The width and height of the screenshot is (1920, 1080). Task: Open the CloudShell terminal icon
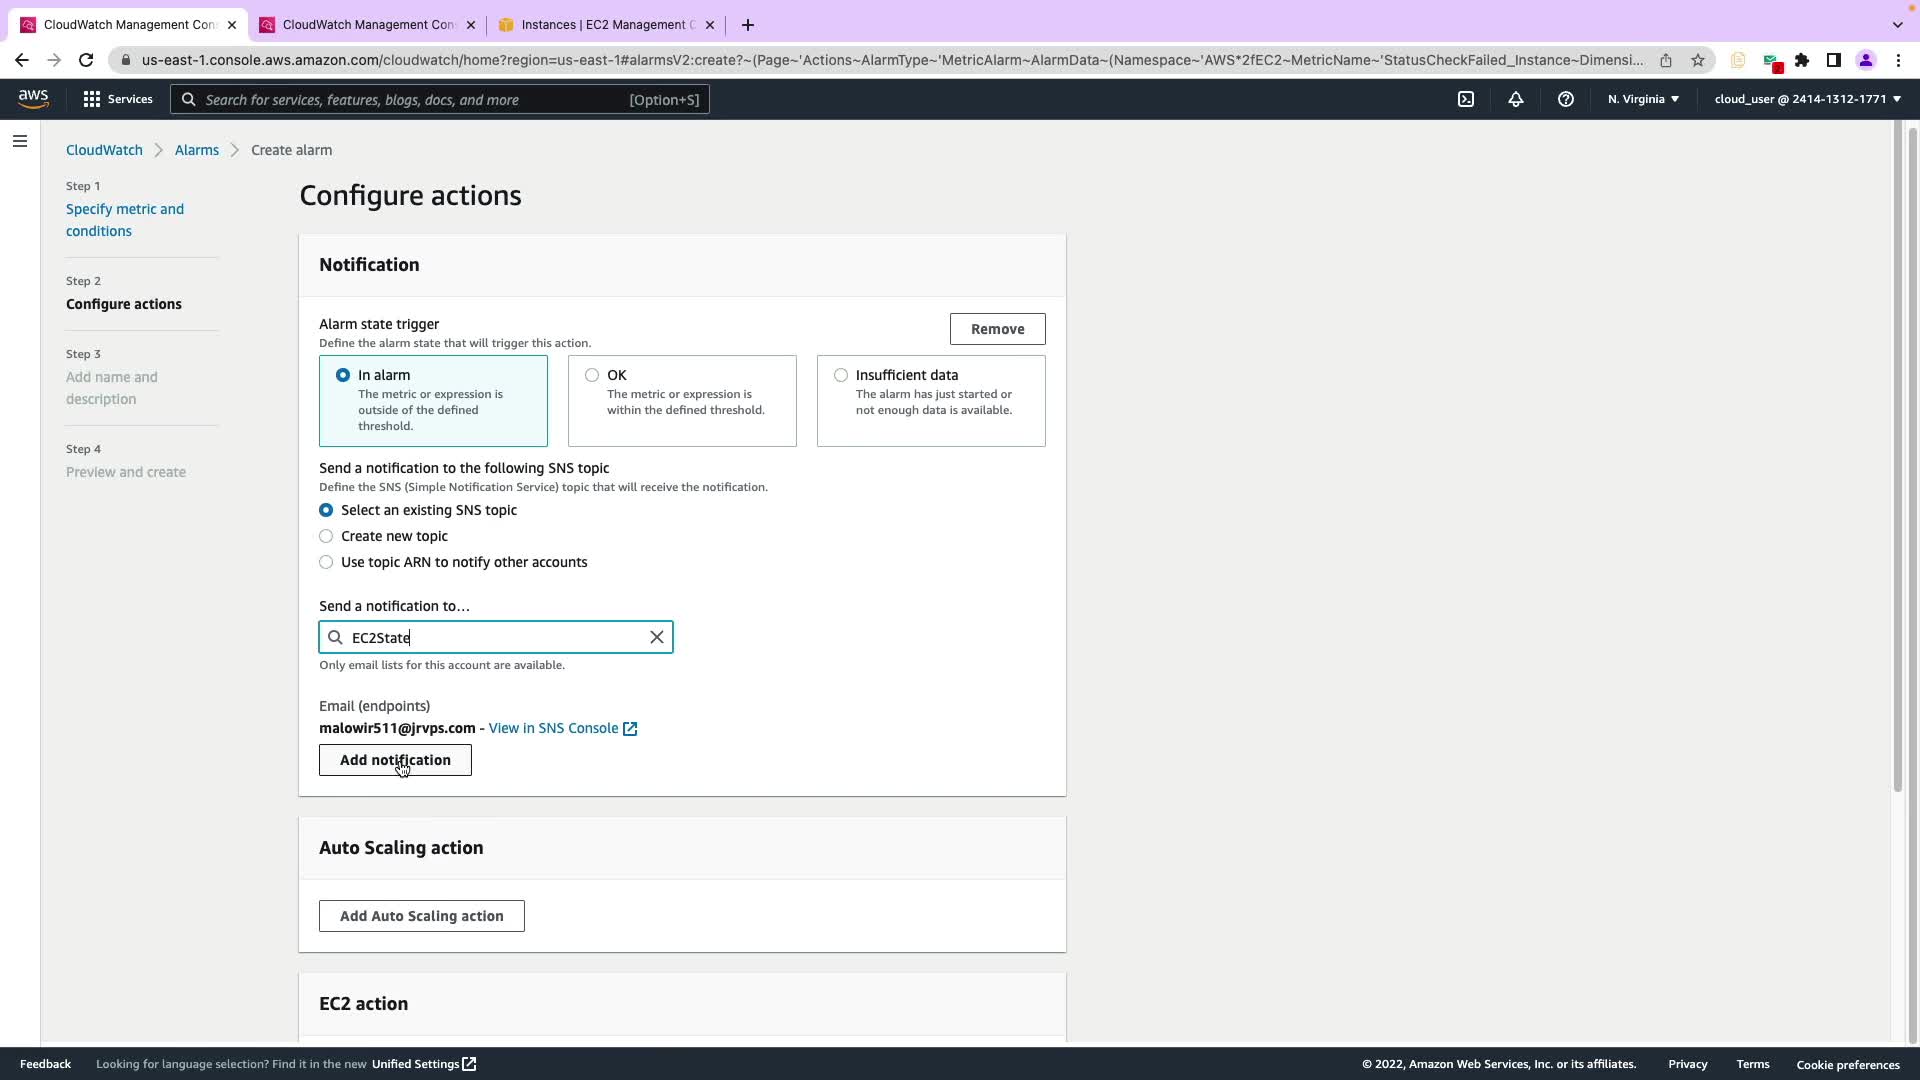point(1465,99)
